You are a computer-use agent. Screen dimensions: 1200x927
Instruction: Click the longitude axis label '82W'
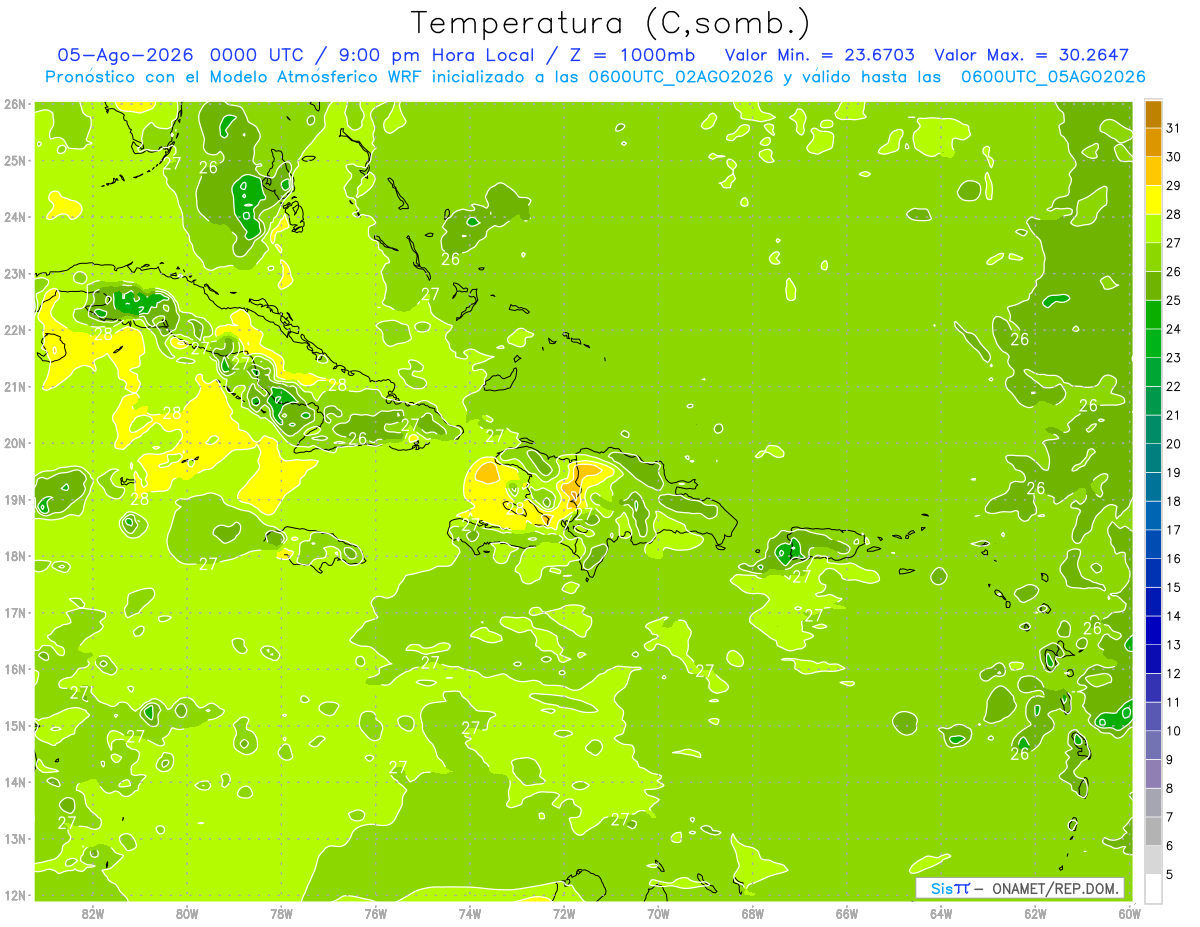point(93,914)
